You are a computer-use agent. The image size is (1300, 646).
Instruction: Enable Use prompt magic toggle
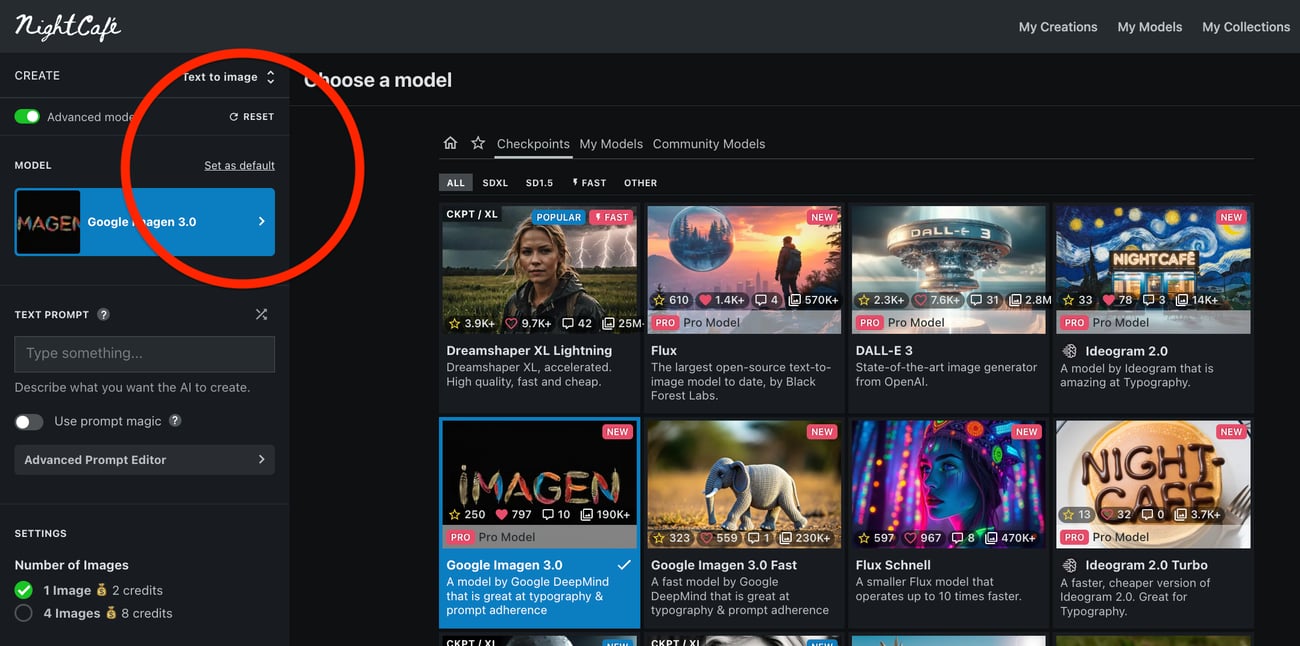(x=29, y=422)
